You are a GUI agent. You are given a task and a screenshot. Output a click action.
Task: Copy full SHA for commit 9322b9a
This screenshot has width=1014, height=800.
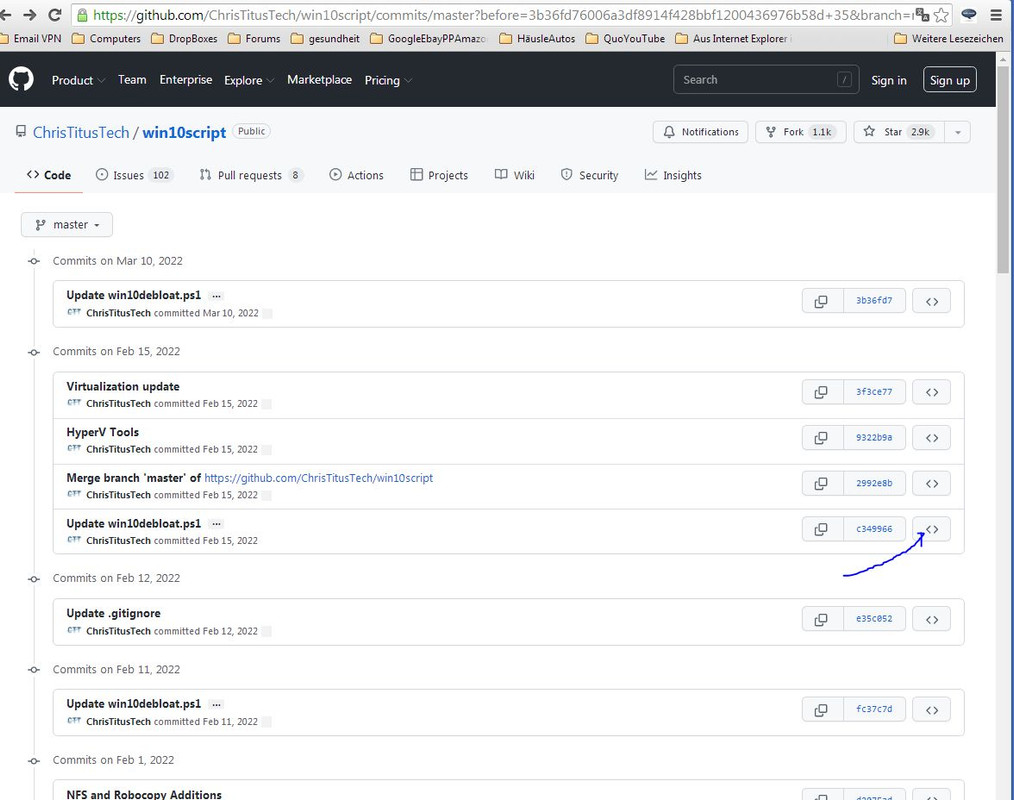click(822, 438)
